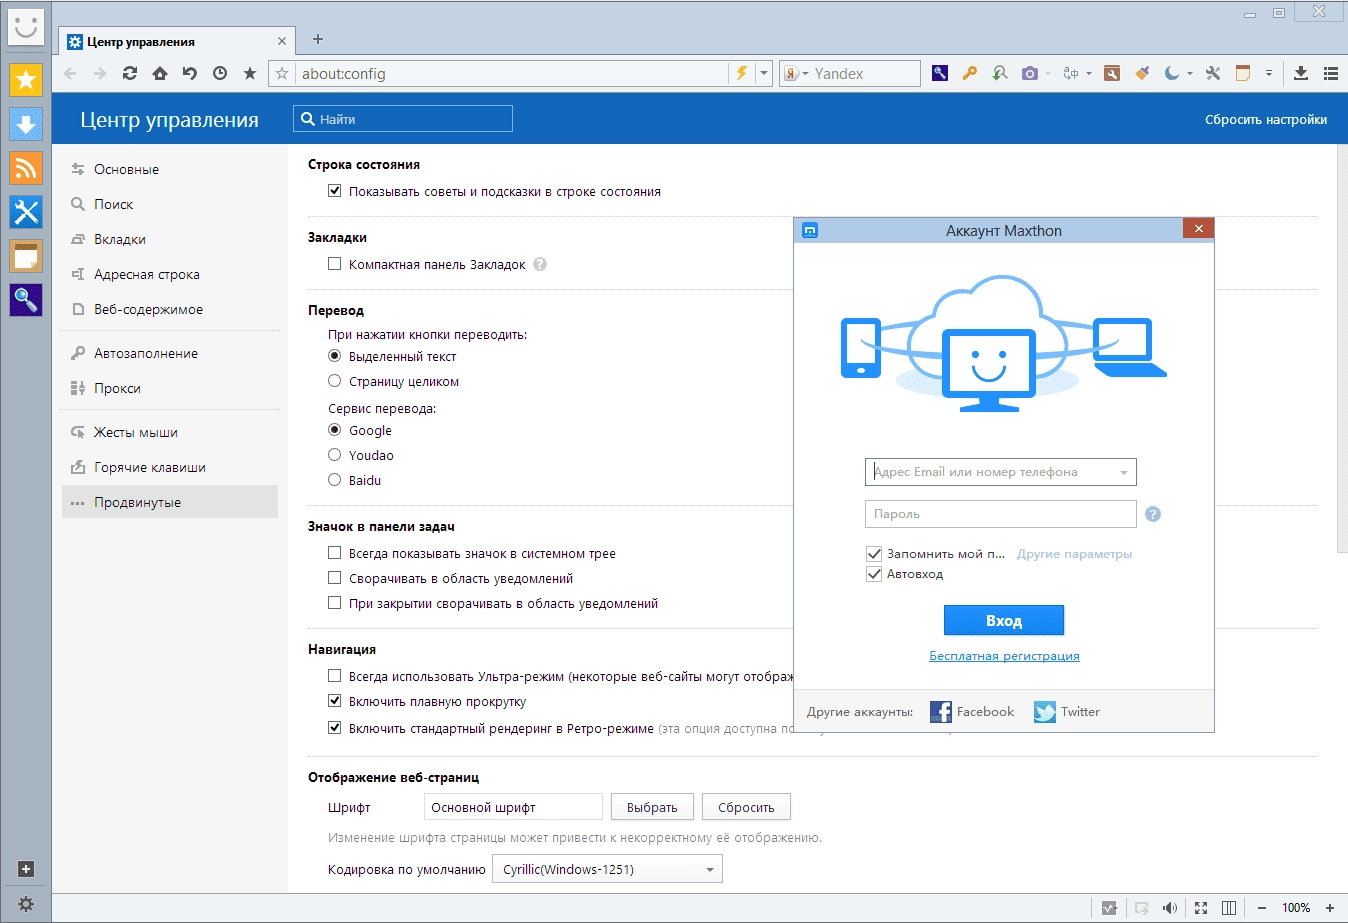Toggle full screen from the status bar
Viewport: 1348px width, 923px height.
pyautogui.click(x=1201, y=908)
